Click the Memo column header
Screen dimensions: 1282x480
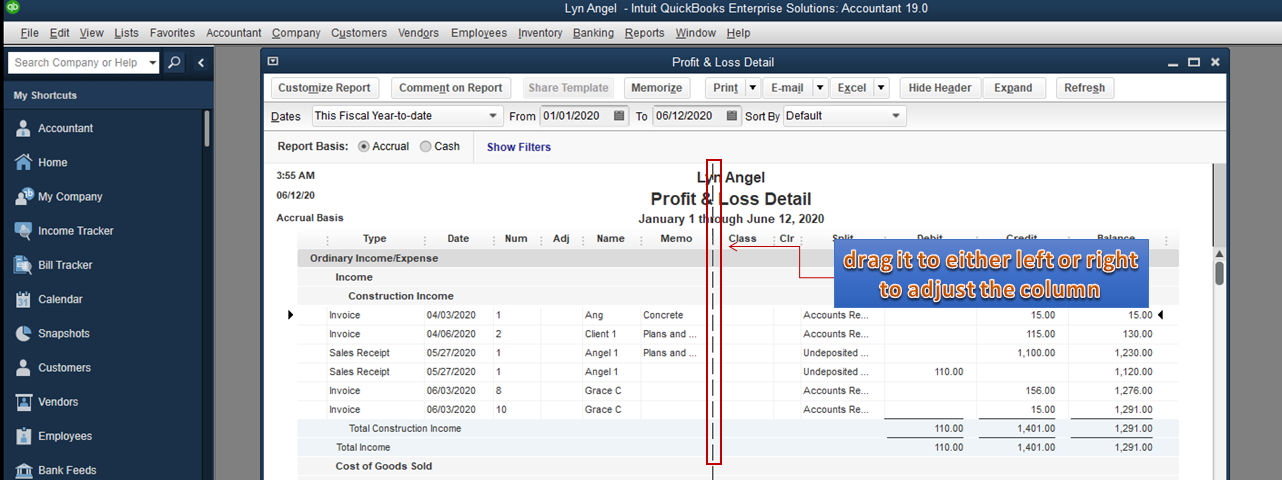676,239
